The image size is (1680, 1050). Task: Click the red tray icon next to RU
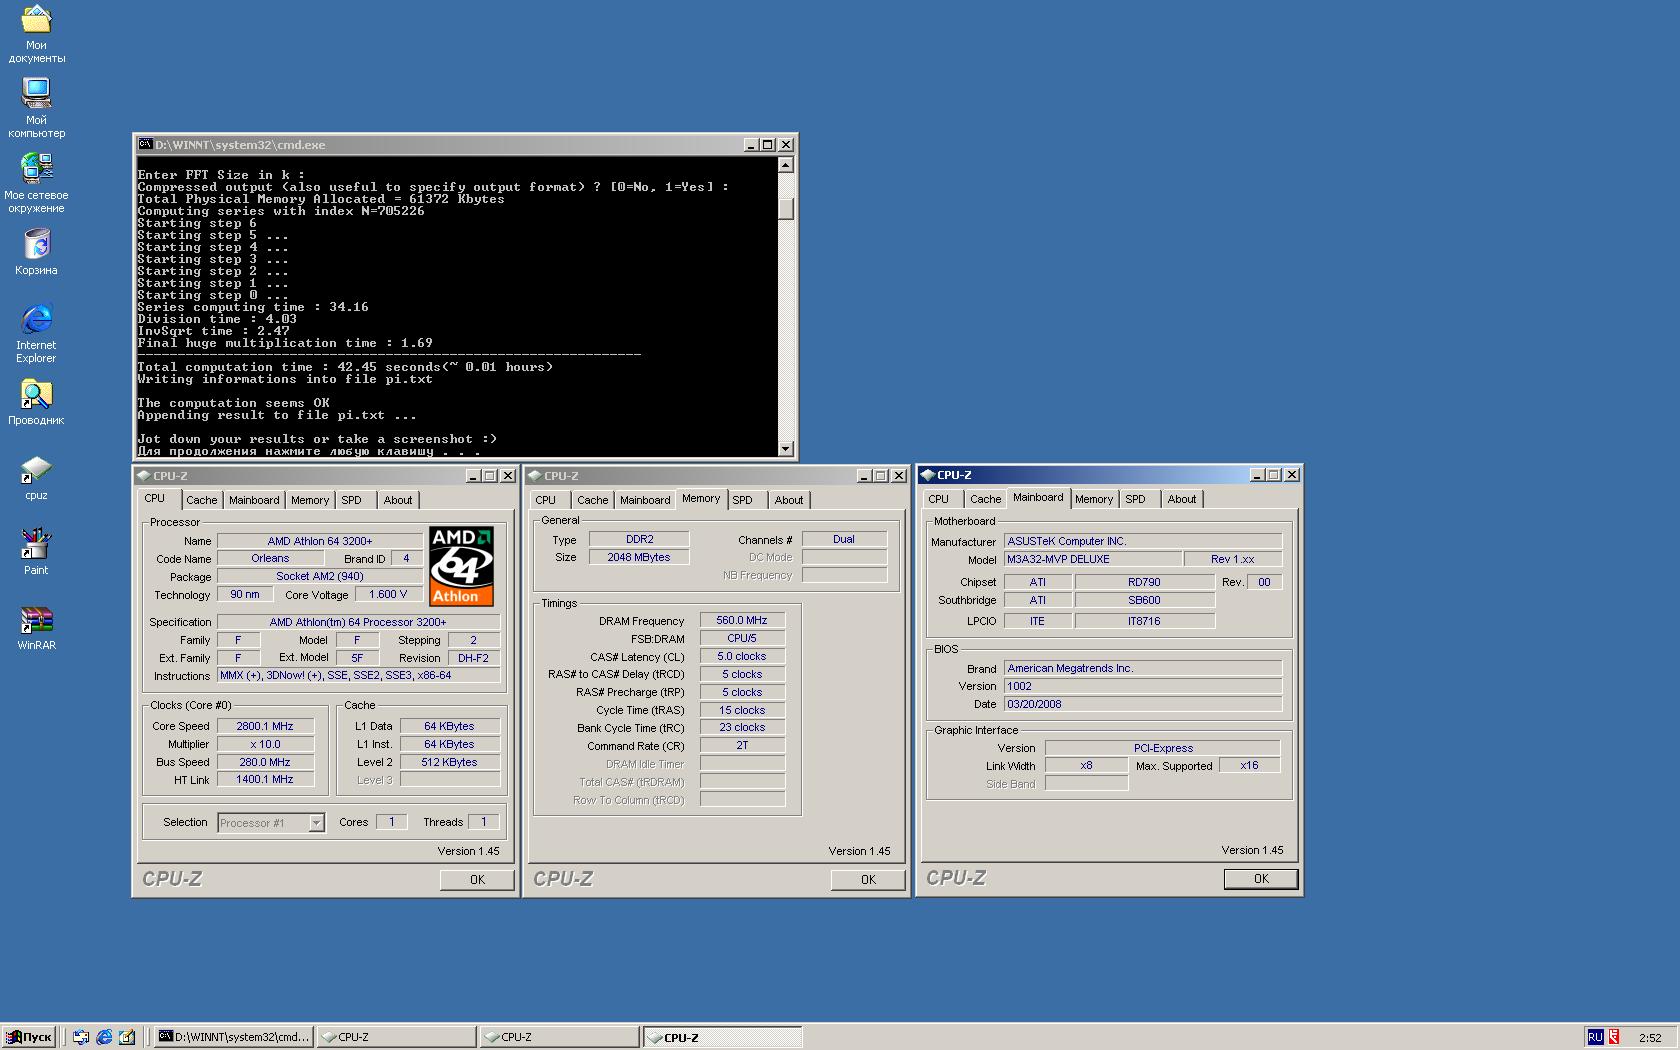[1614, 1037]
